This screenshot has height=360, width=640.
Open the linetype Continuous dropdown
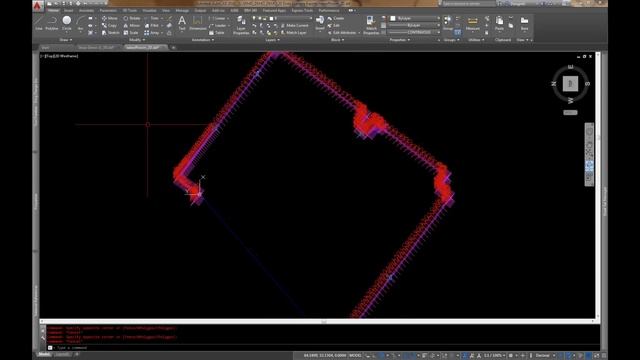pyautogui.click(x=414, y=32)
